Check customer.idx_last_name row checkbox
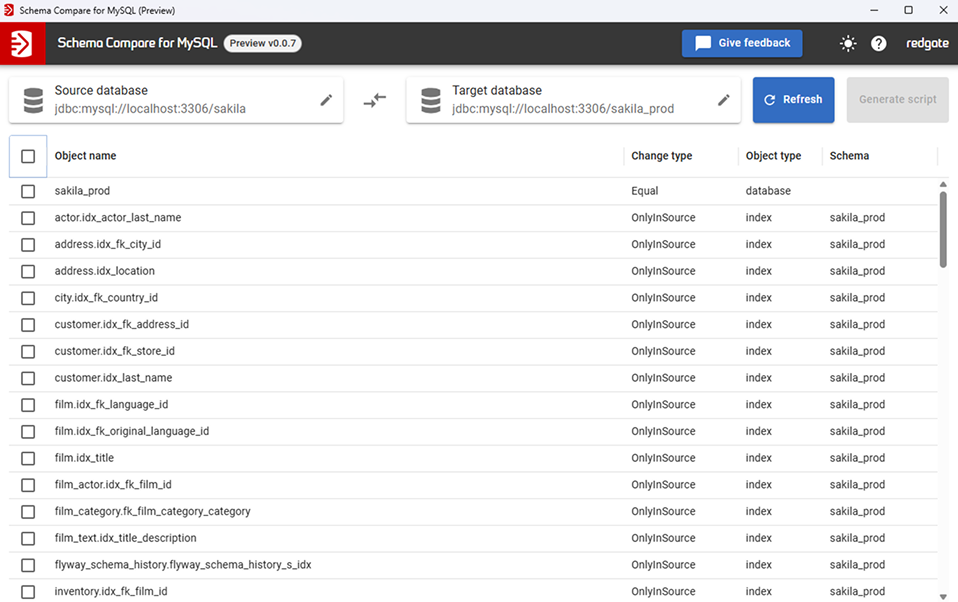The width and height of the screenshot is (958, 602). 28,378
